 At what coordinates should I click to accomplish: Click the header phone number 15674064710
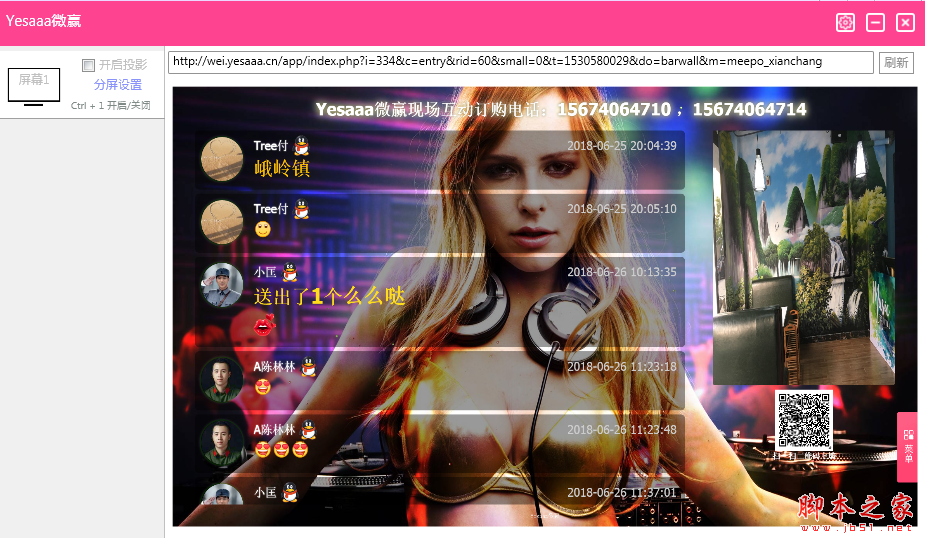(614, 109)
